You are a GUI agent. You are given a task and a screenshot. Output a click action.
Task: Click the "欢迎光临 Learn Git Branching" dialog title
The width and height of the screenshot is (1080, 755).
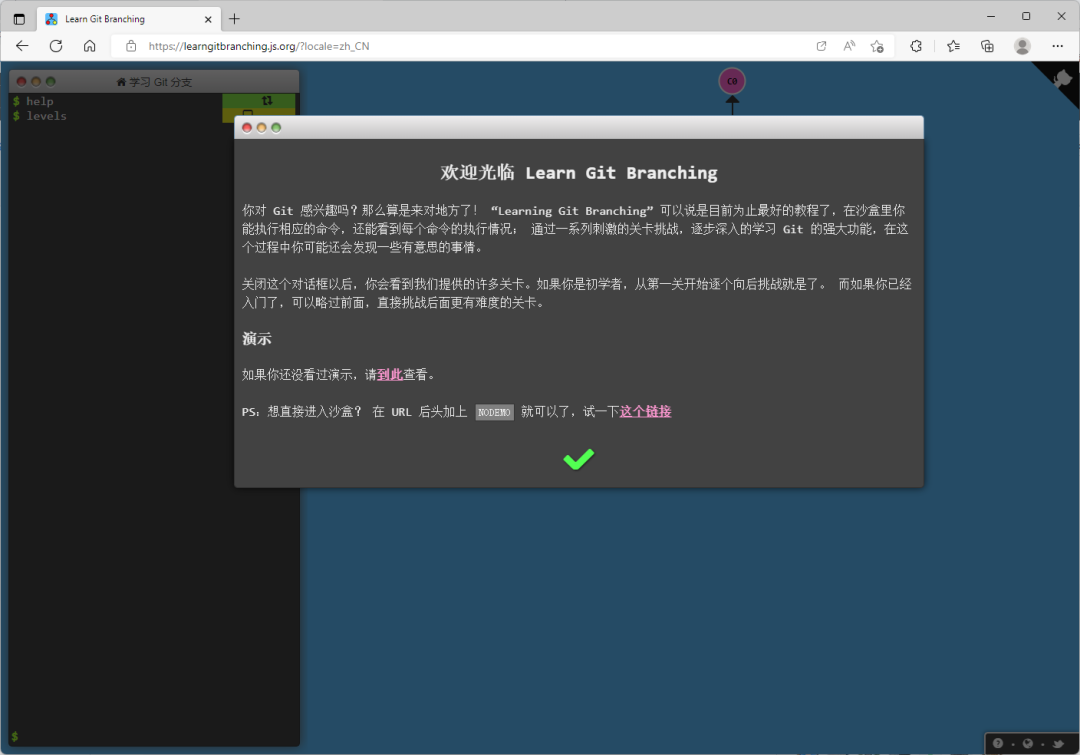coord(579,172)
